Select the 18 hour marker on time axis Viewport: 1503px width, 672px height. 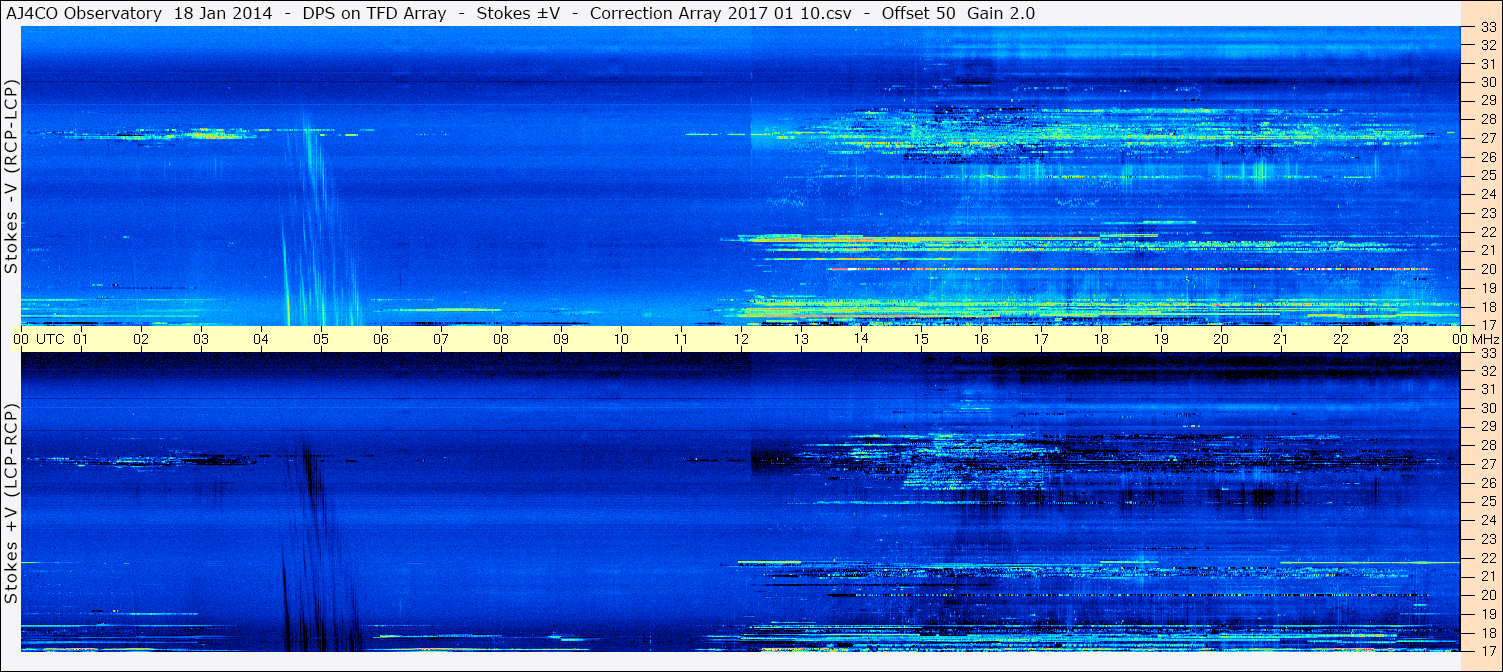pos(1101,339)
